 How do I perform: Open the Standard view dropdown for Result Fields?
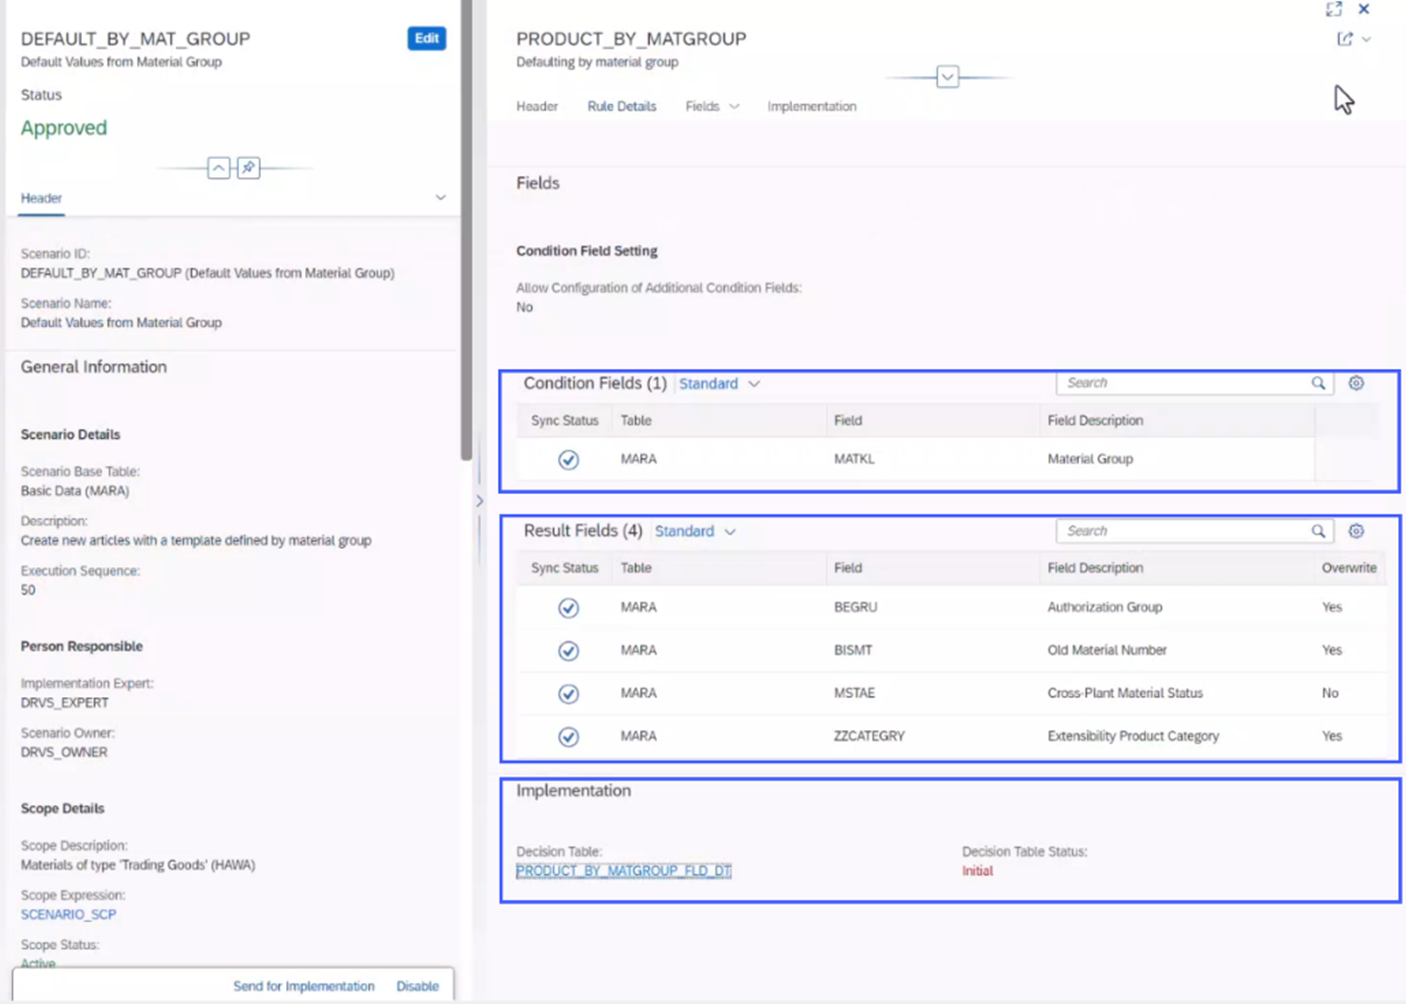point(729,531)
